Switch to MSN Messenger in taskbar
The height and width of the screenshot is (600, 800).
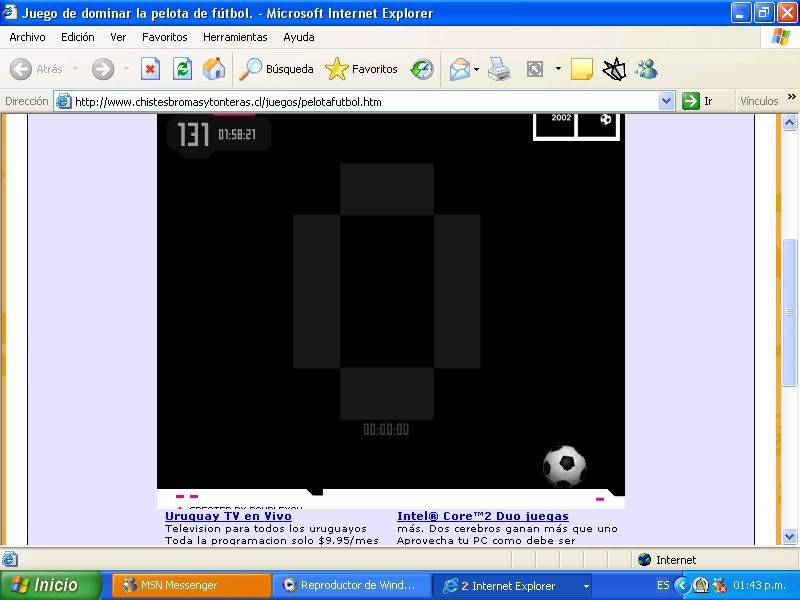(190, 585)
